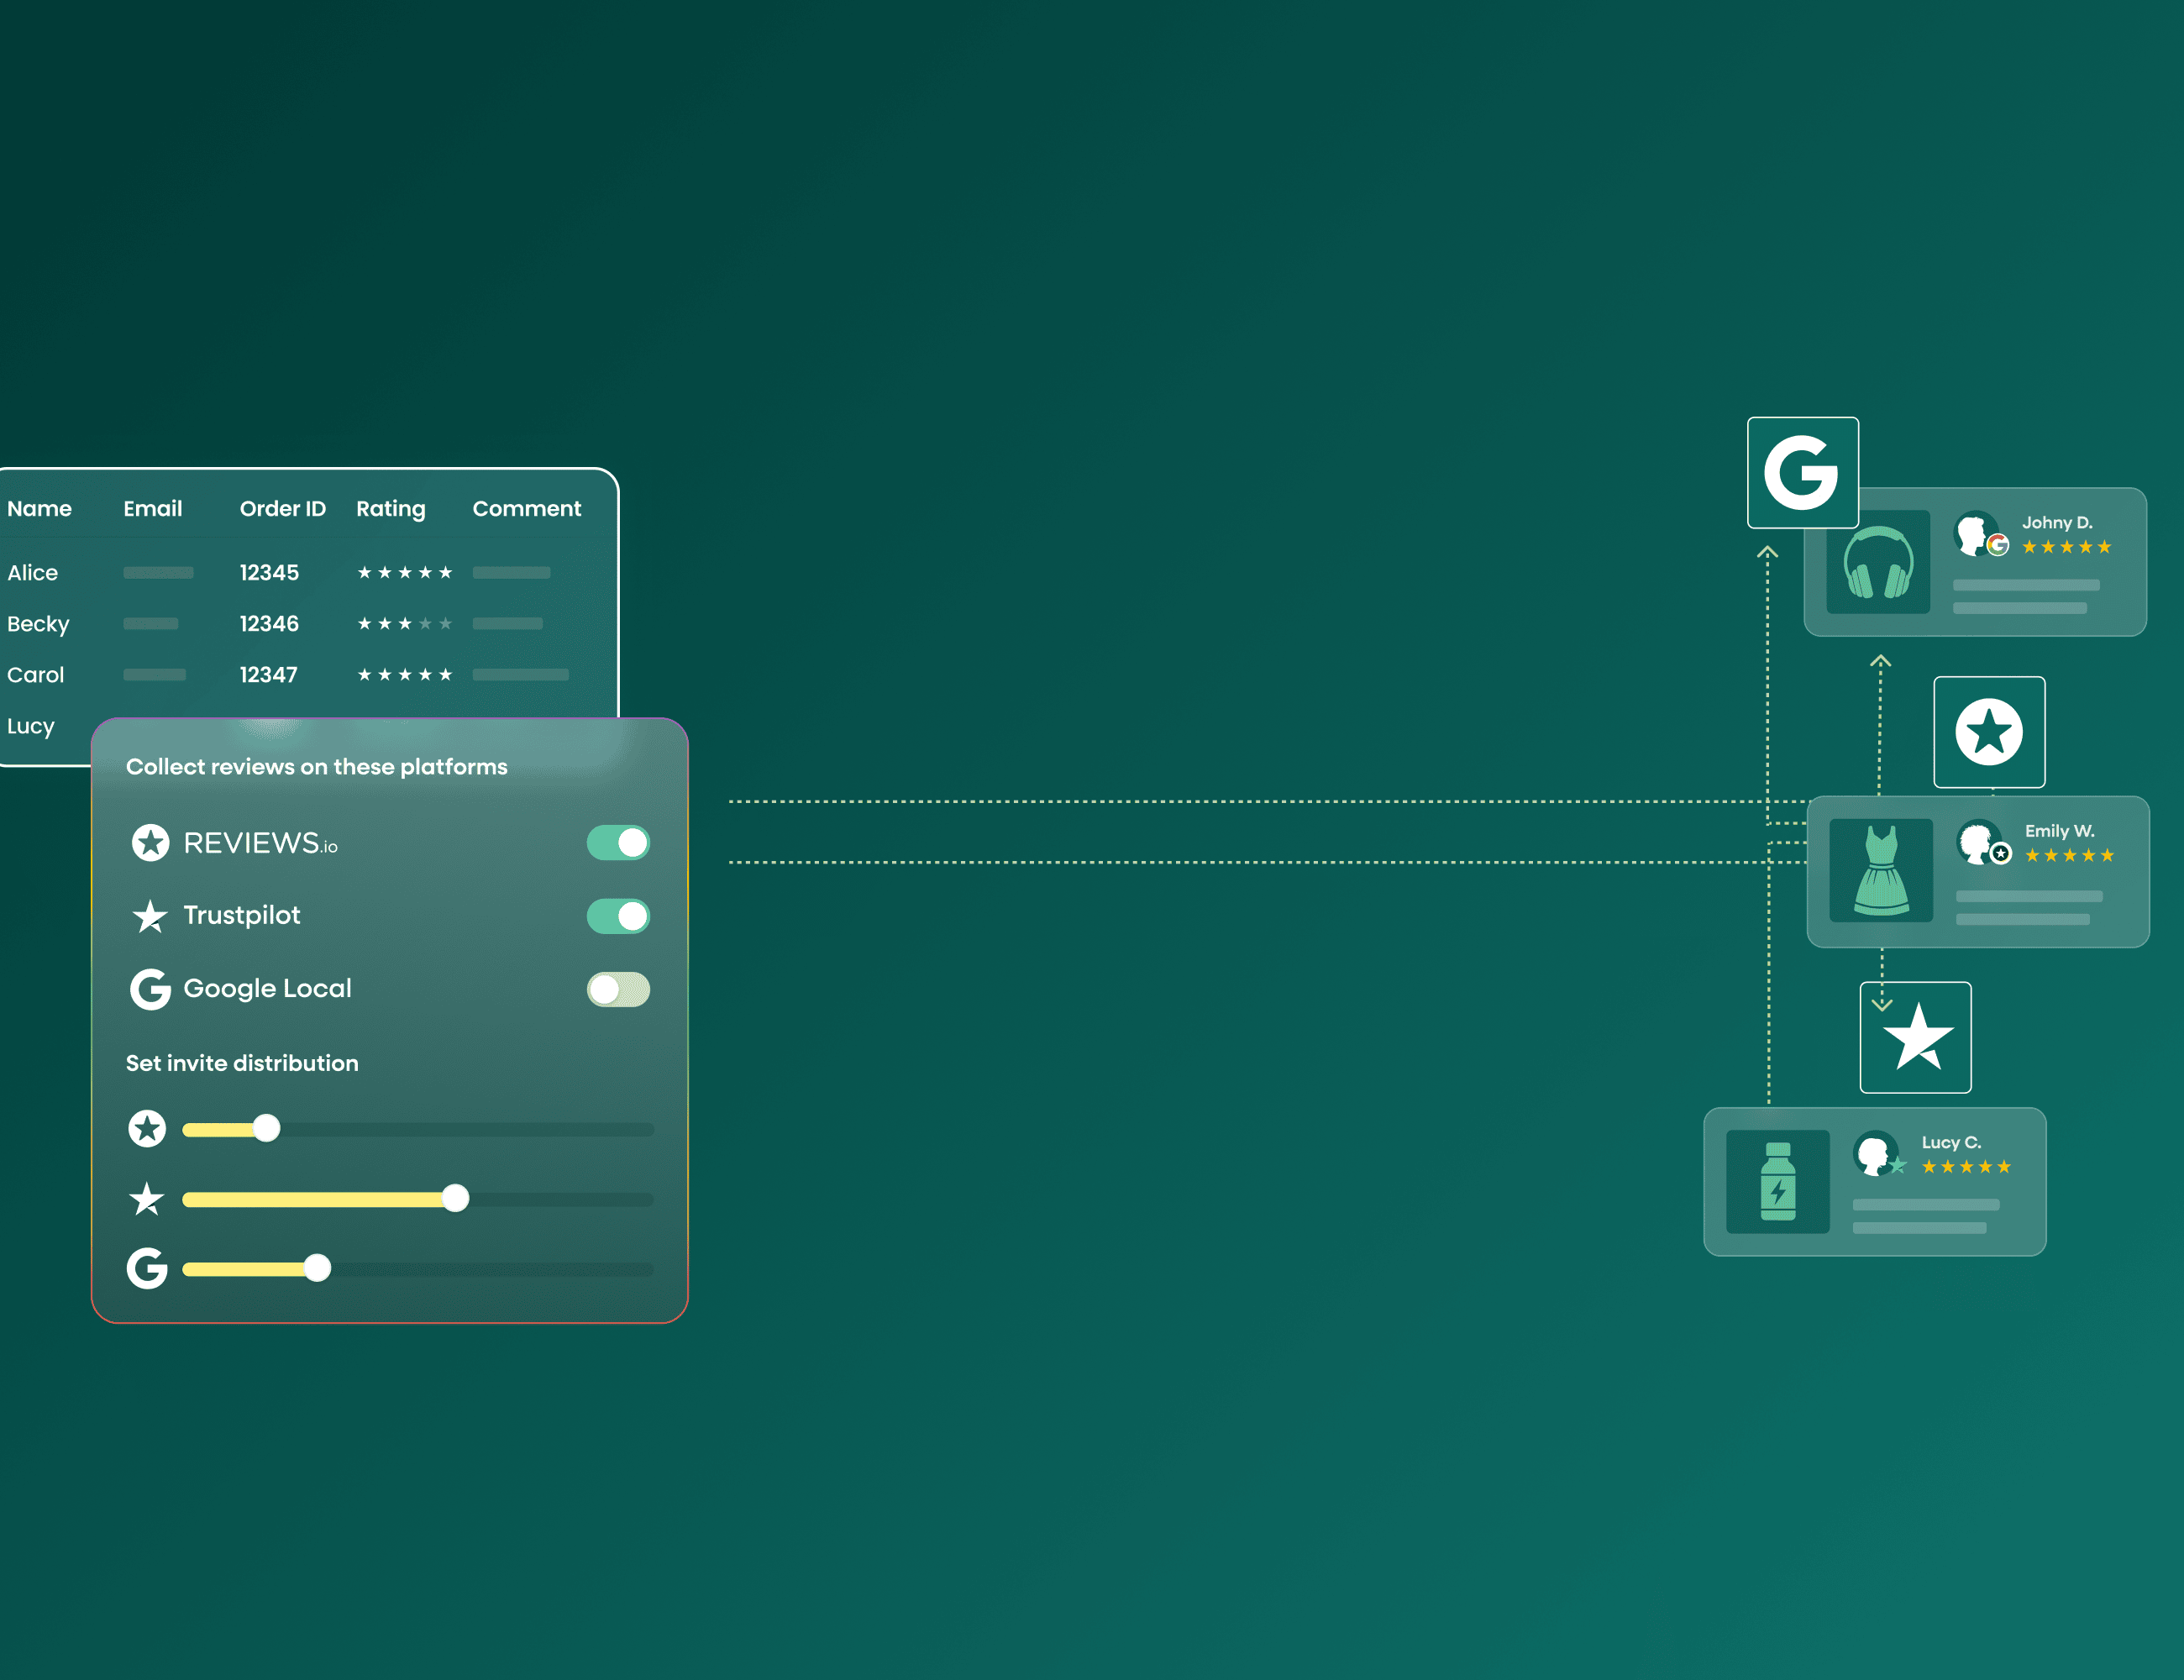The image size is (2184, 1680).
Task: Click the 'Set invite distribution' heading
Action: click(x=242, y=1063)
